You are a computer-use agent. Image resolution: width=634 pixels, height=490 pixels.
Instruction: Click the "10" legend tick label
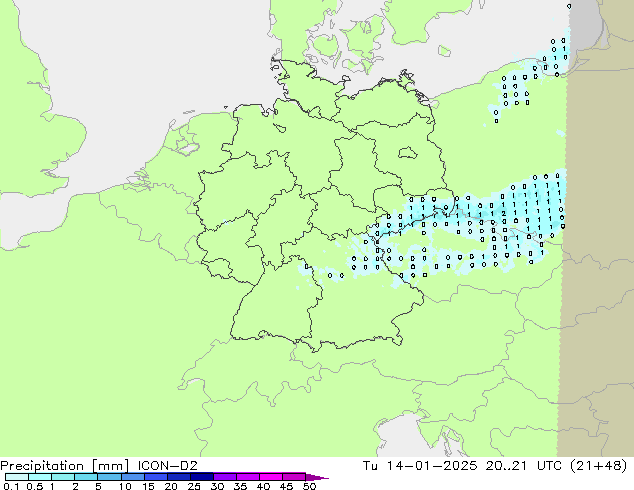pos(125,486)
